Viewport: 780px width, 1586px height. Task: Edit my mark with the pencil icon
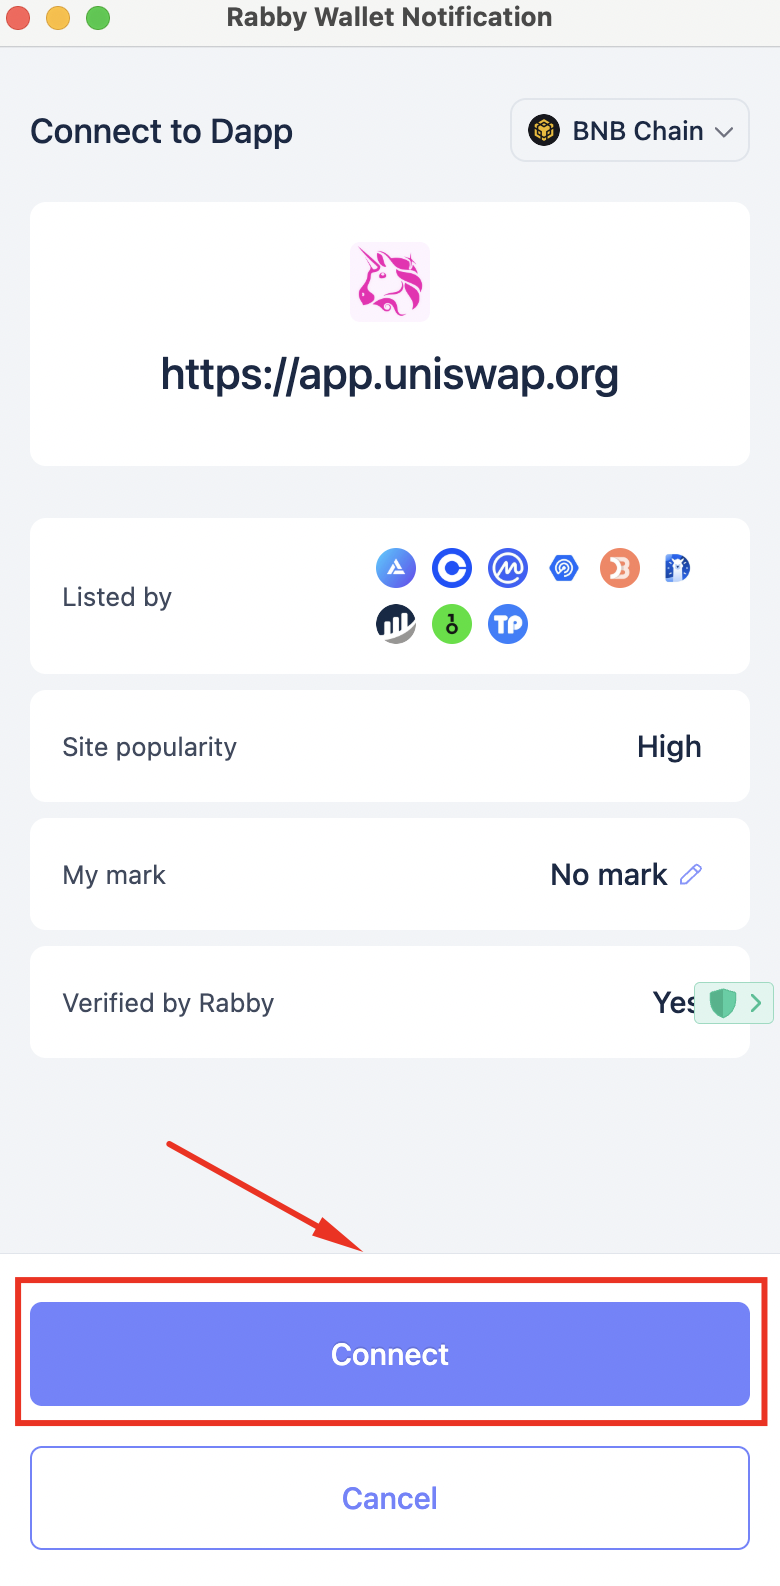pyautogui.click(x=691, y=874)
